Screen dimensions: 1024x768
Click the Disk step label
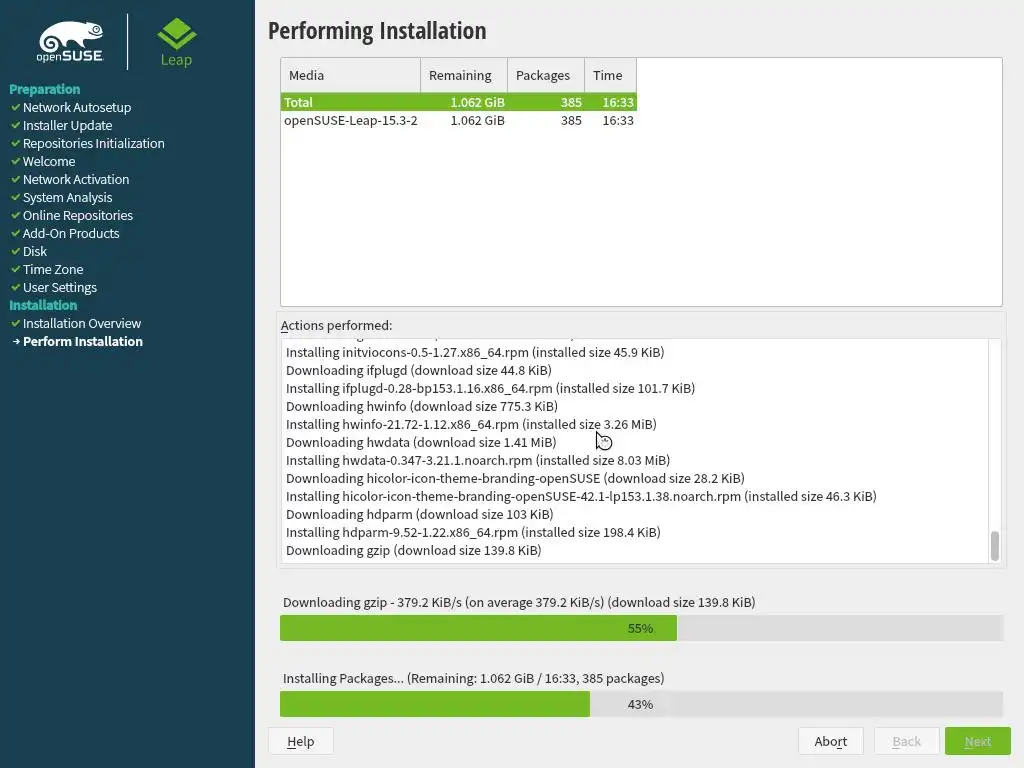coord(35,251)
